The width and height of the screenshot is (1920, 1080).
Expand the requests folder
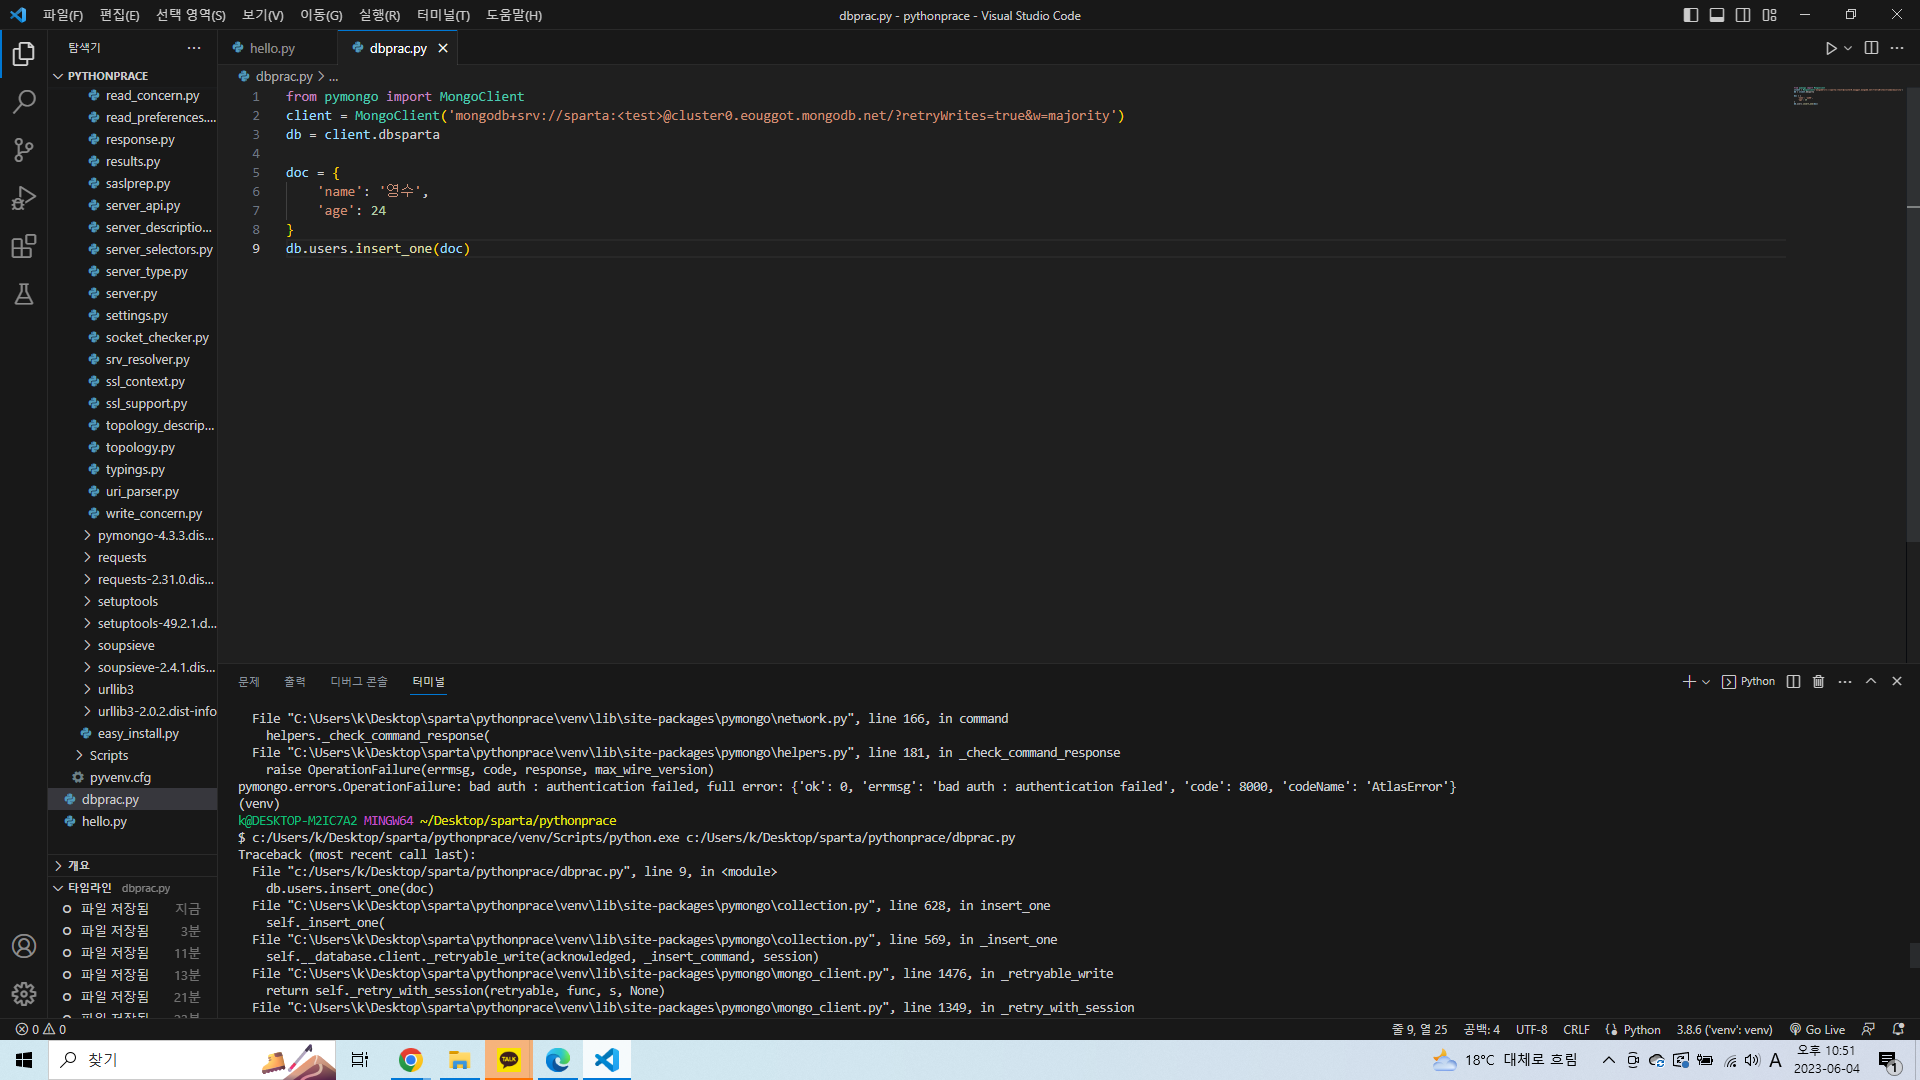133,558
